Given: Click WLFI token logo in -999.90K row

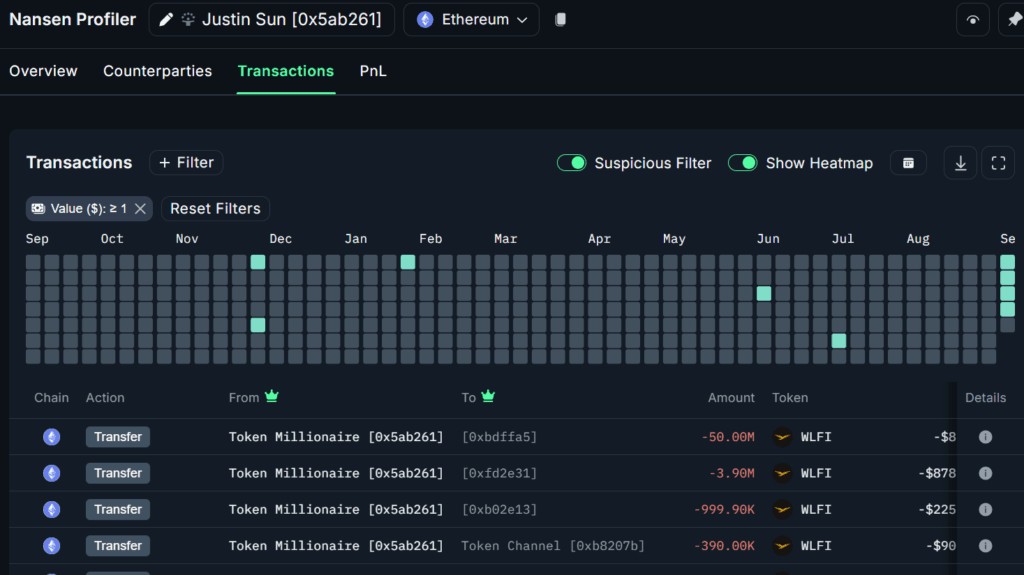Looking at the screenshot, I should click(782, 509).
